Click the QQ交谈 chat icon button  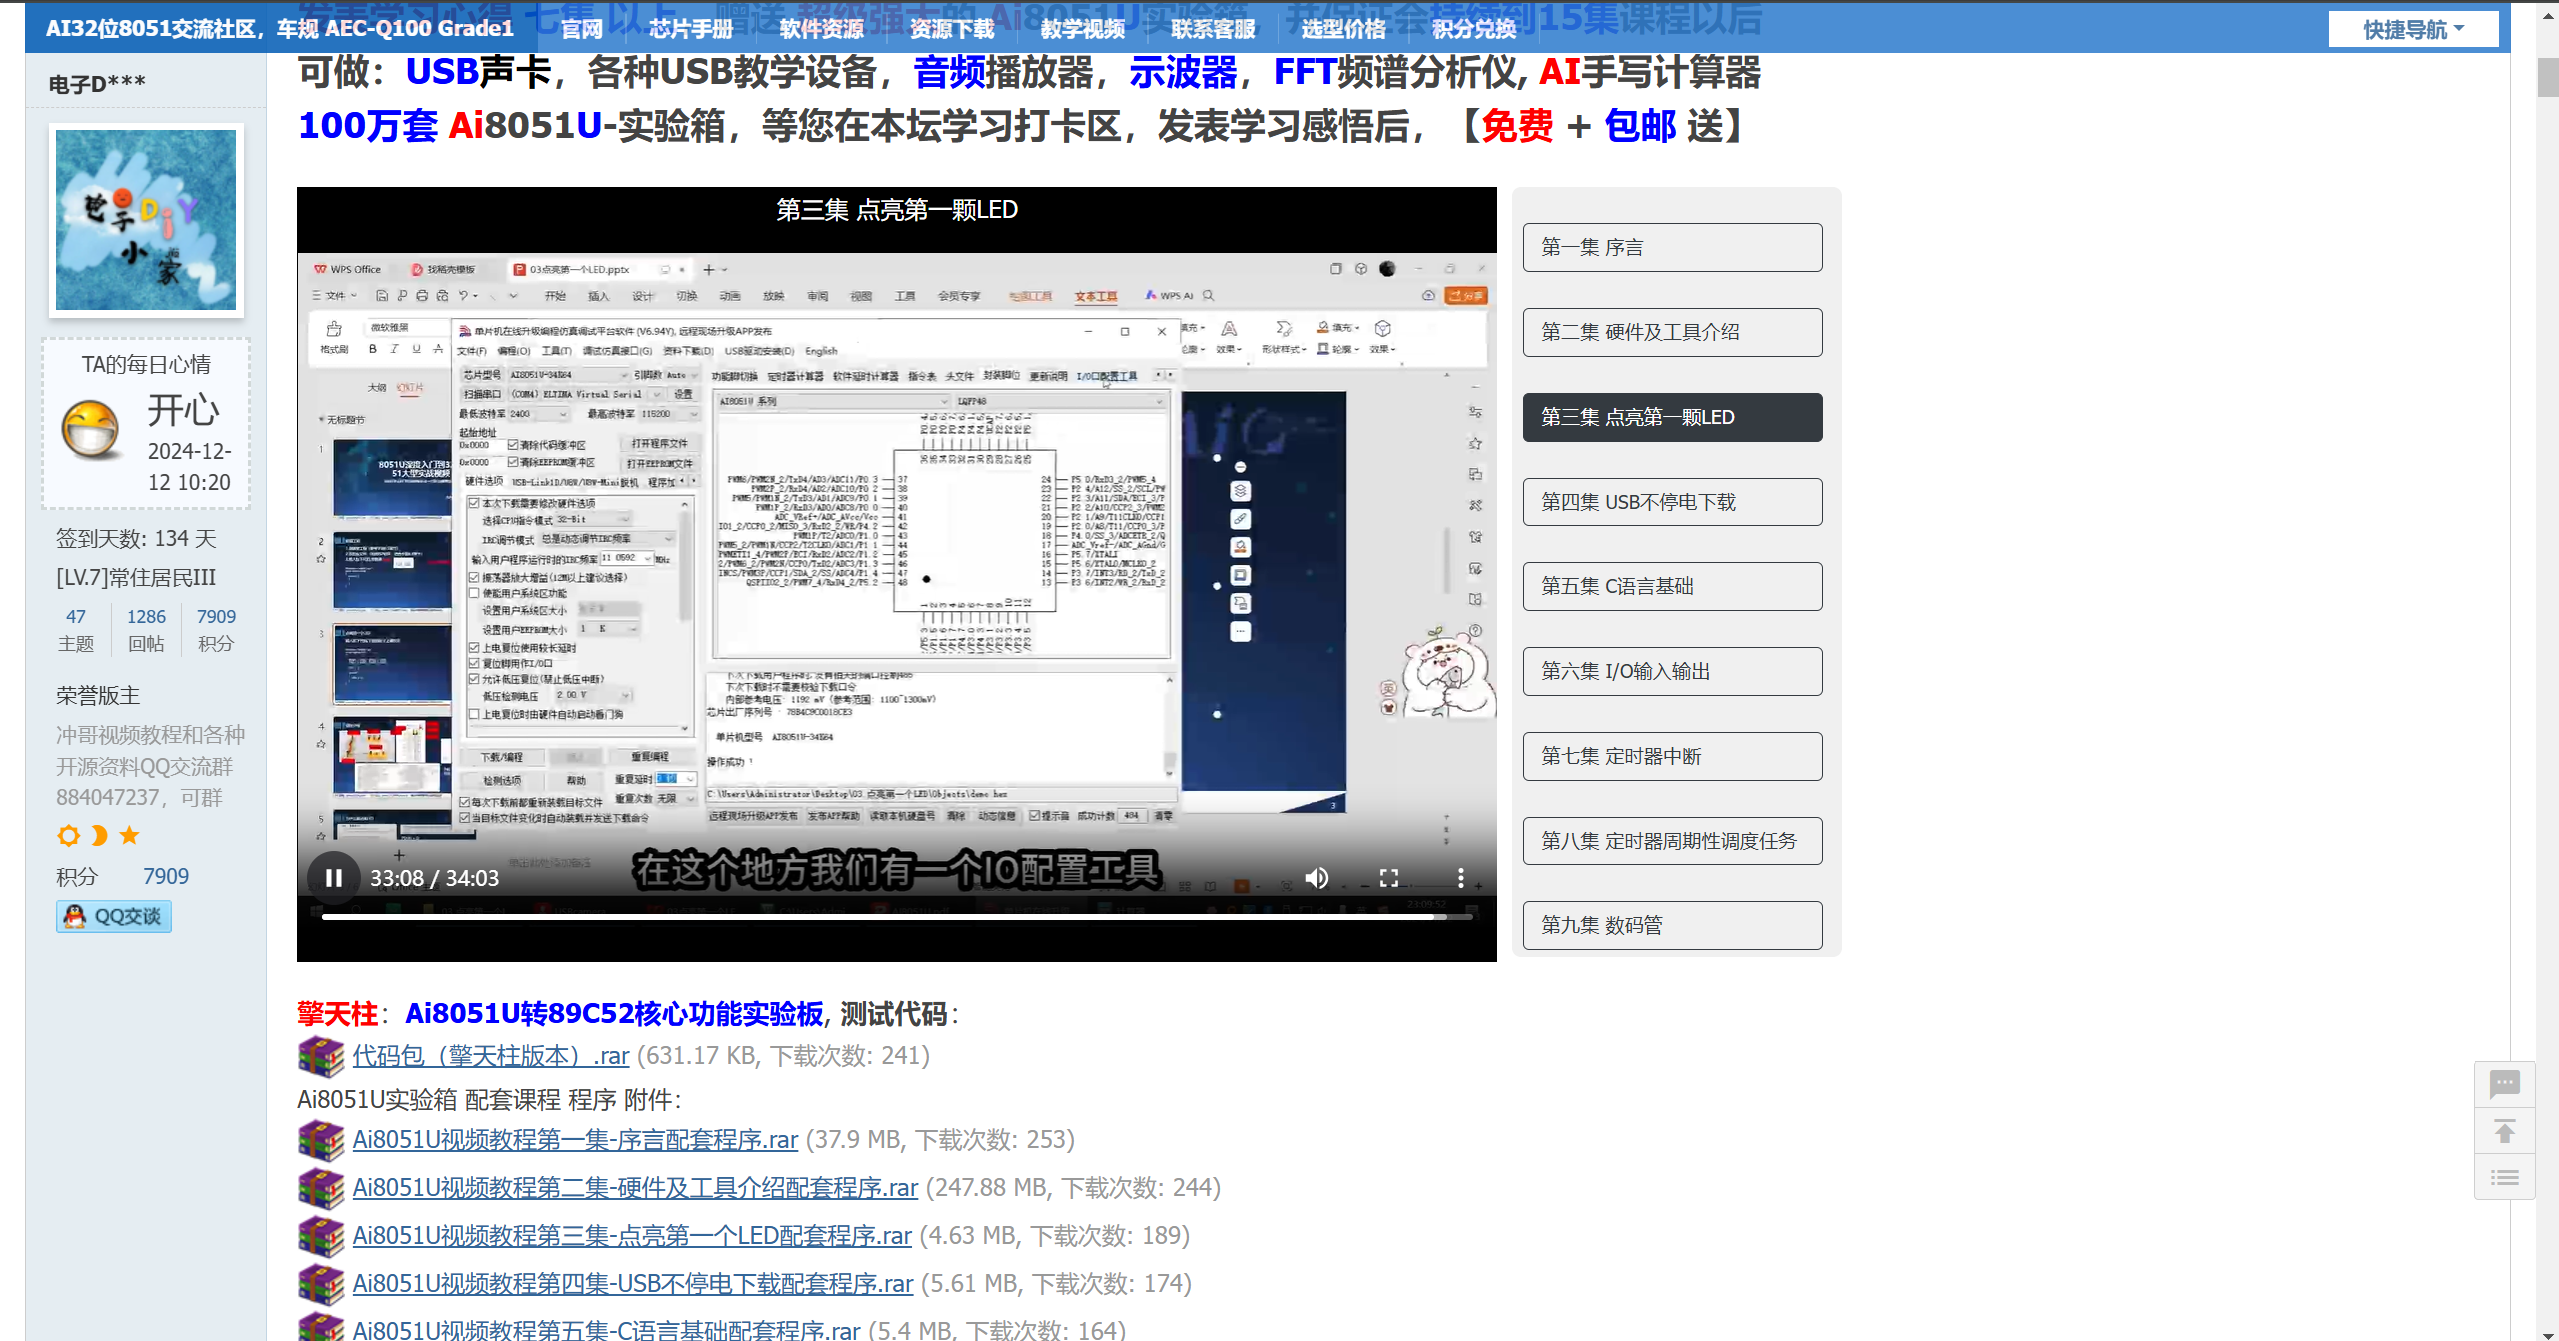coord(114,916)
